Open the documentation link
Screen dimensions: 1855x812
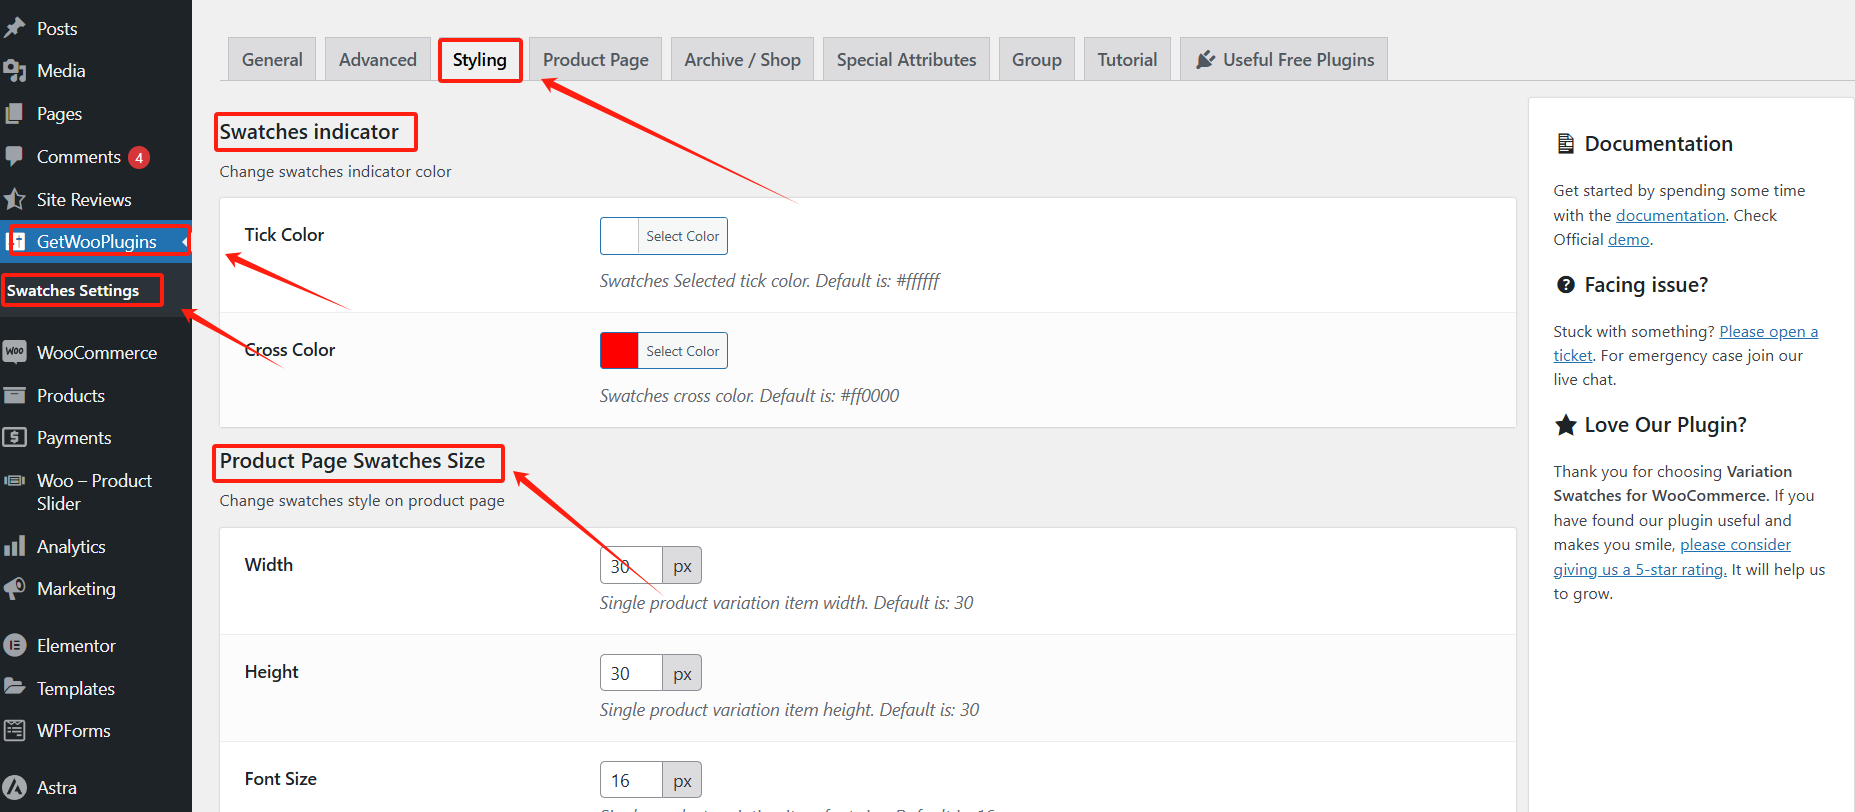1671,215
